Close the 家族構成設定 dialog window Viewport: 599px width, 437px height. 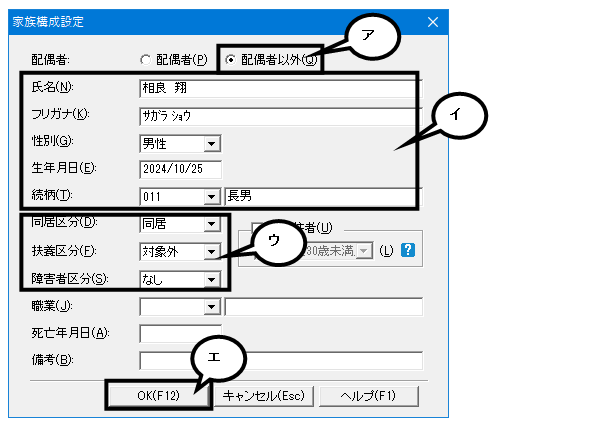tap(433, 22)
